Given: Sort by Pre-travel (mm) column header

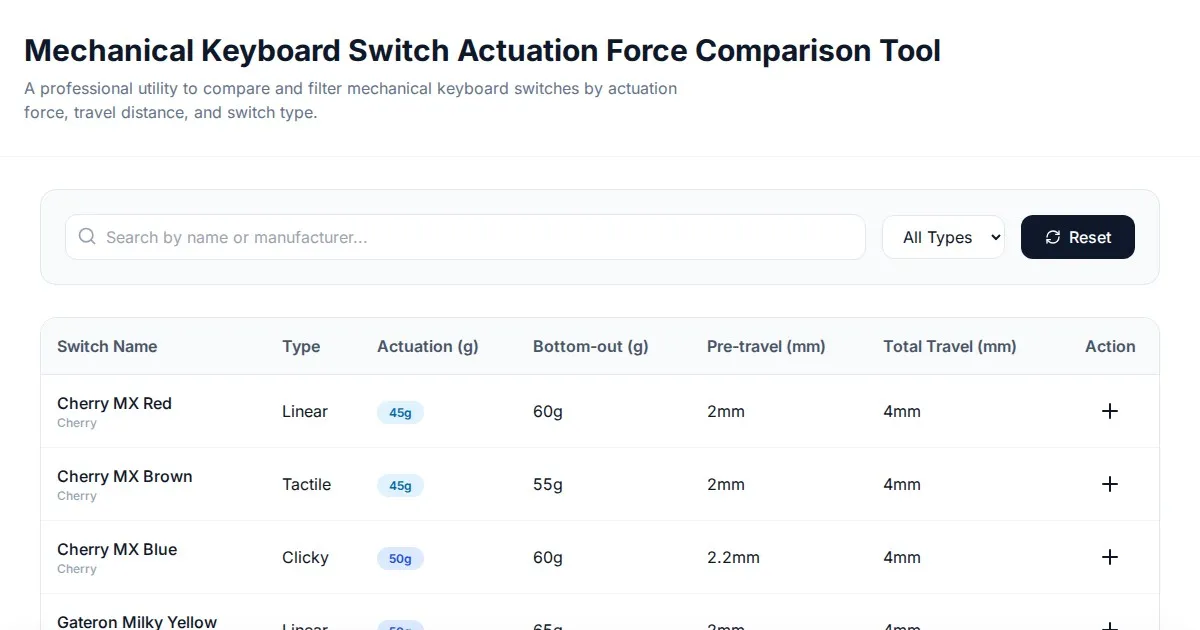Looking at the screenshot, I should pos(765,346).
